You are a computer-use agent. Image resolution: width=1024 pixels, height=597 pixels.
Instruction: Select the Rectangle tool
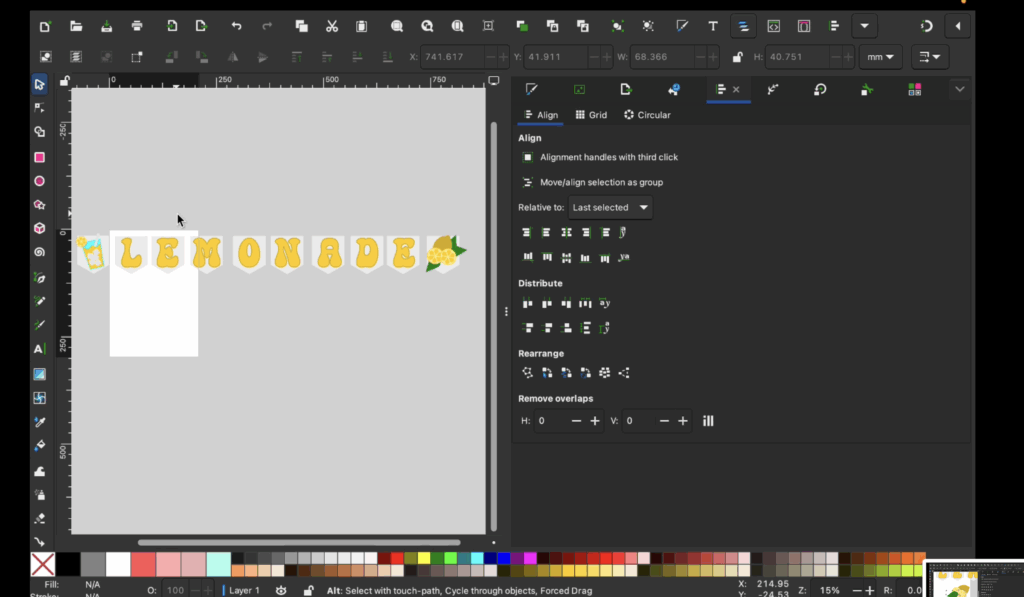pos(39,157)
